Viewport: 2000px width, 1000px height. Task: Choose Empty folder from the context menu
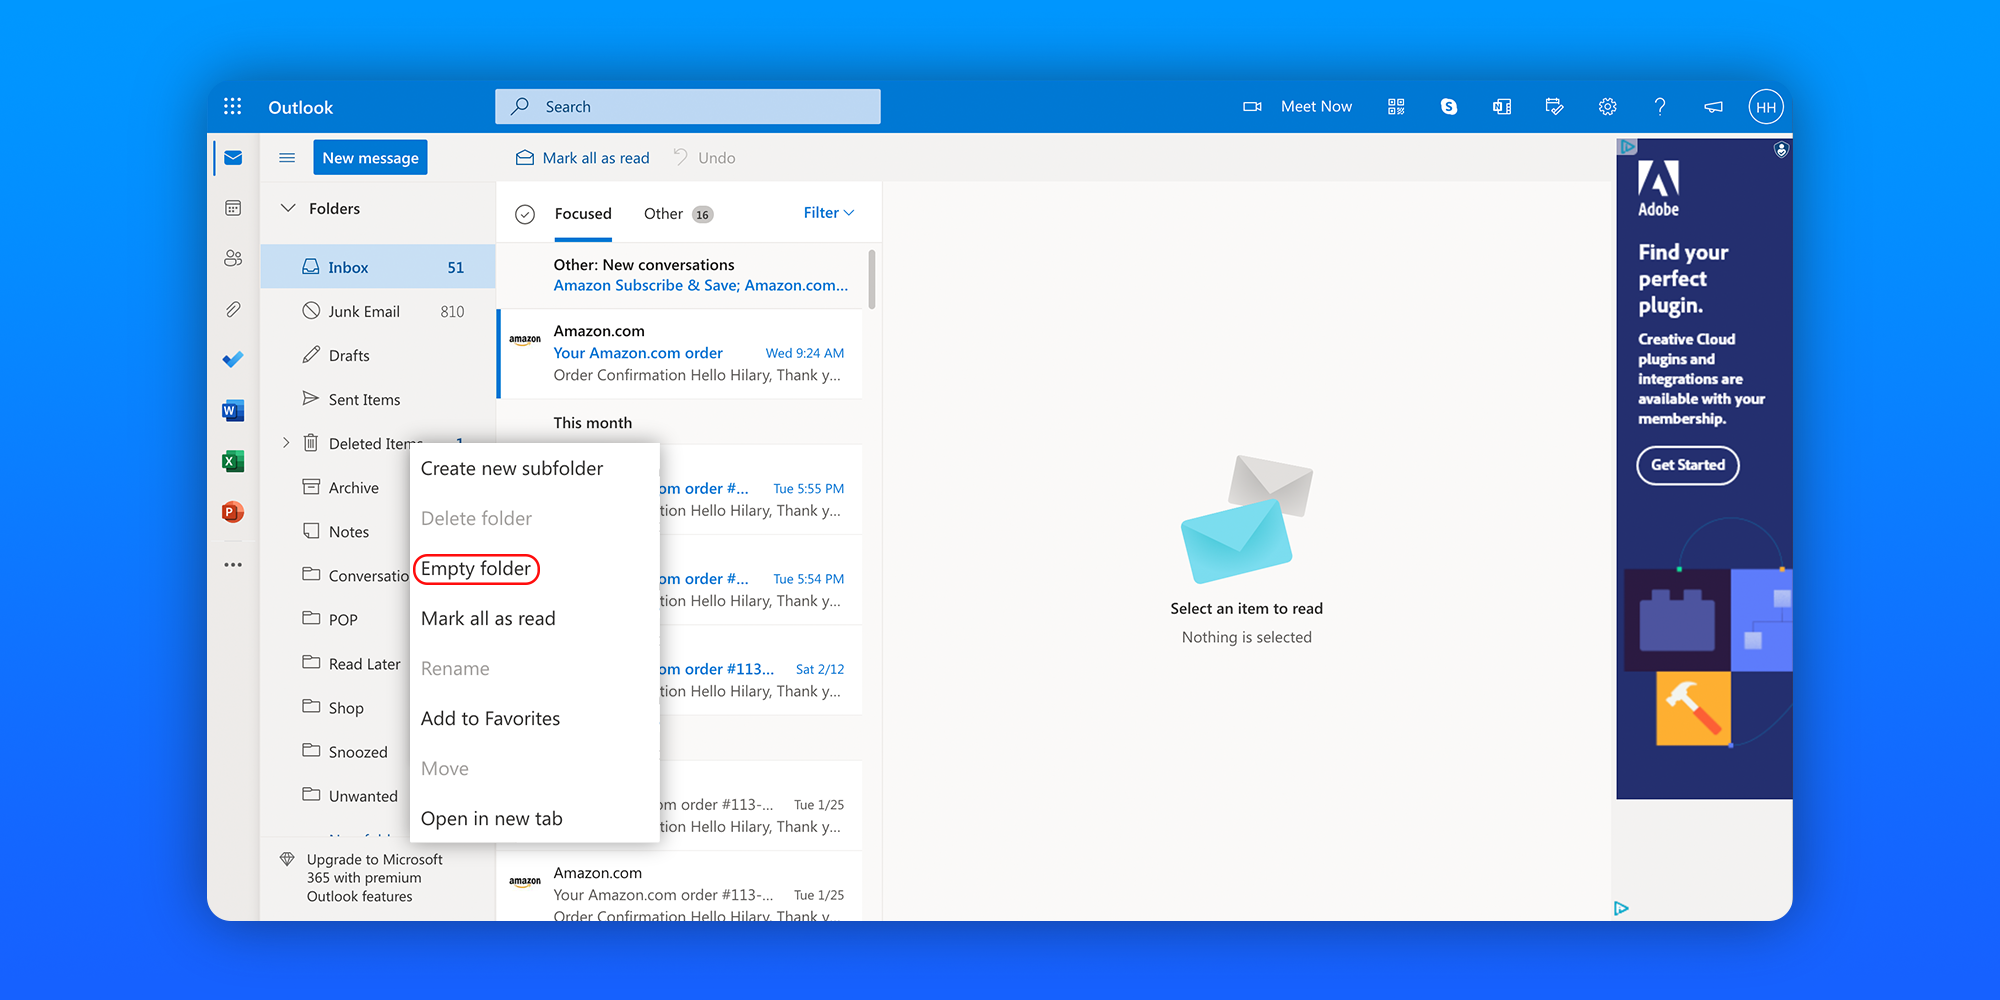coord(476,568)
